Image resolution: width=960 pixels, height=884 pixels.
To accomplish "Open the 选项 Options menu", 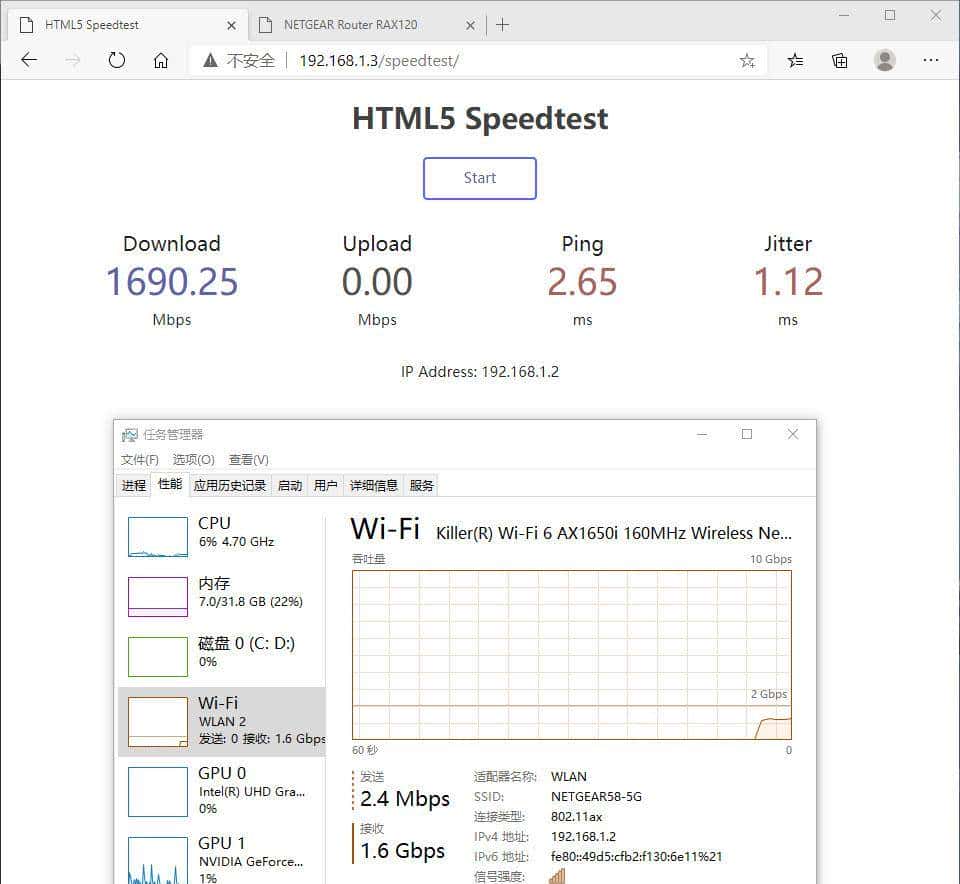I will pyautogui.click(x=192, y=459).
